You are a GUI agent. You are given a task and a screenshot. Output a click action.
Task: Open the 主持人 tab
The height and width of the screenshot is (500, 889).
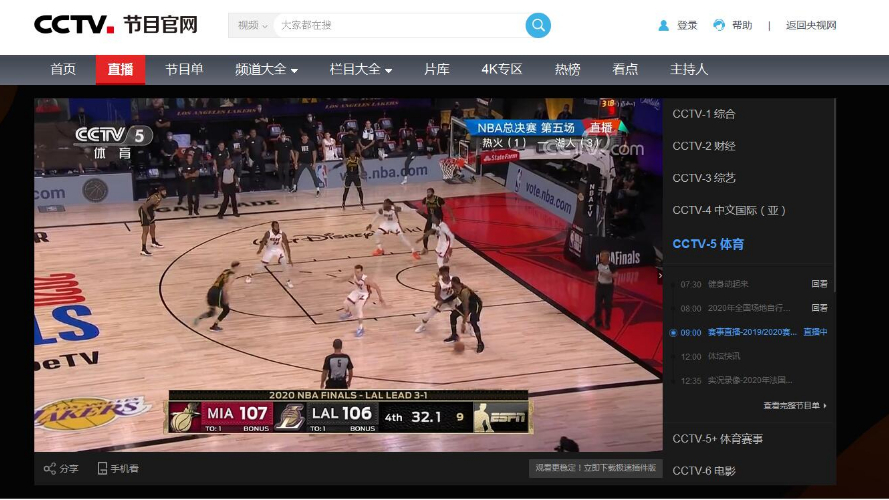(x=689, y=70)
